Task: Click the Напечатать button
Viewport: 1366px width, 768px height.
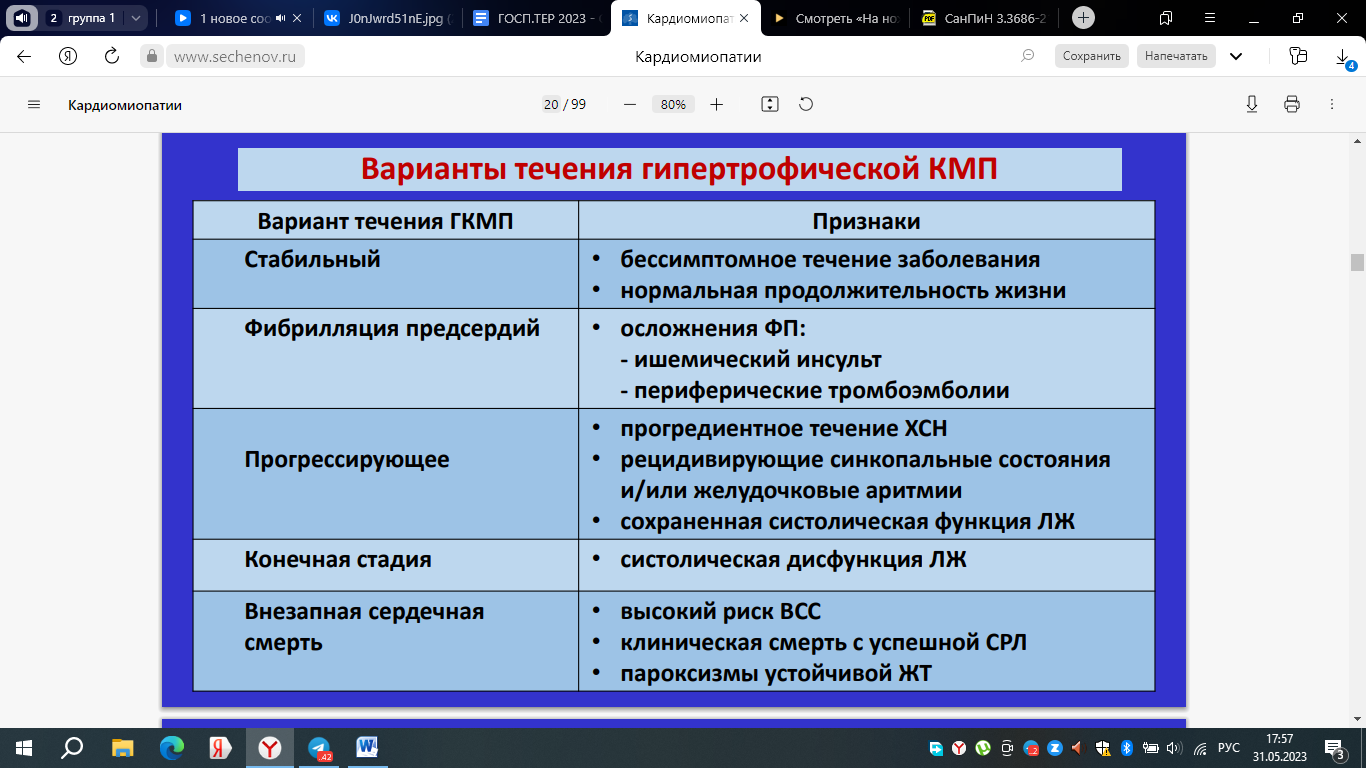Action: coord(1176,56)
